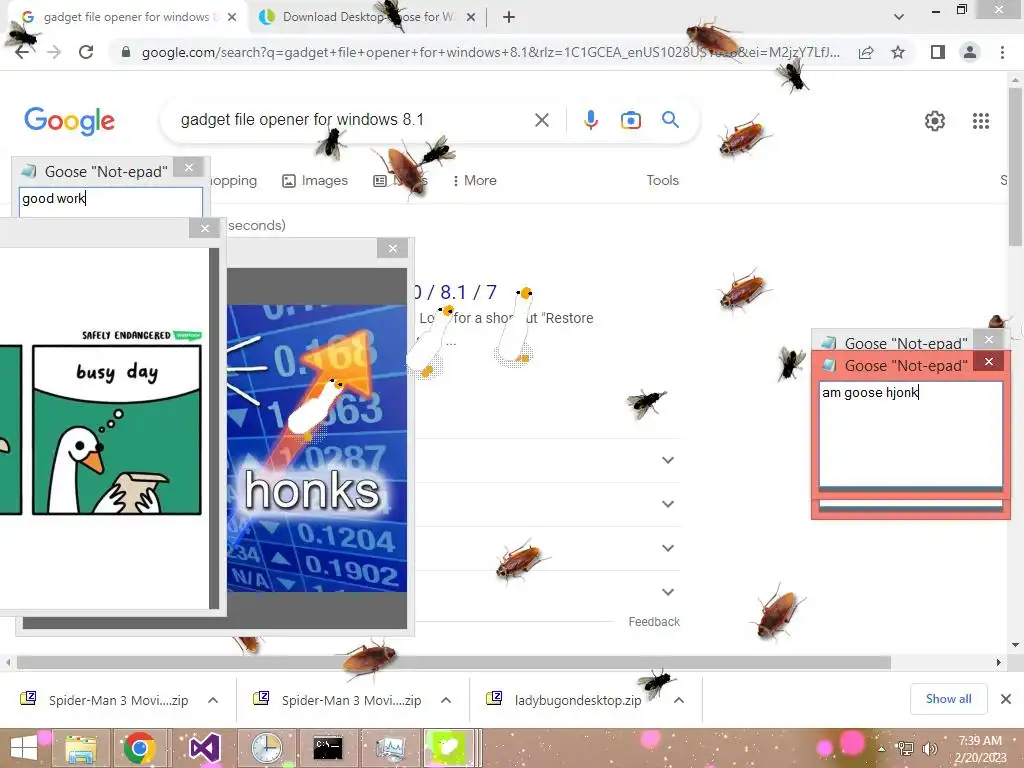Open More search filters
Screen dimensions: 1024x768
pyautogui.click(x=475, y=180)
